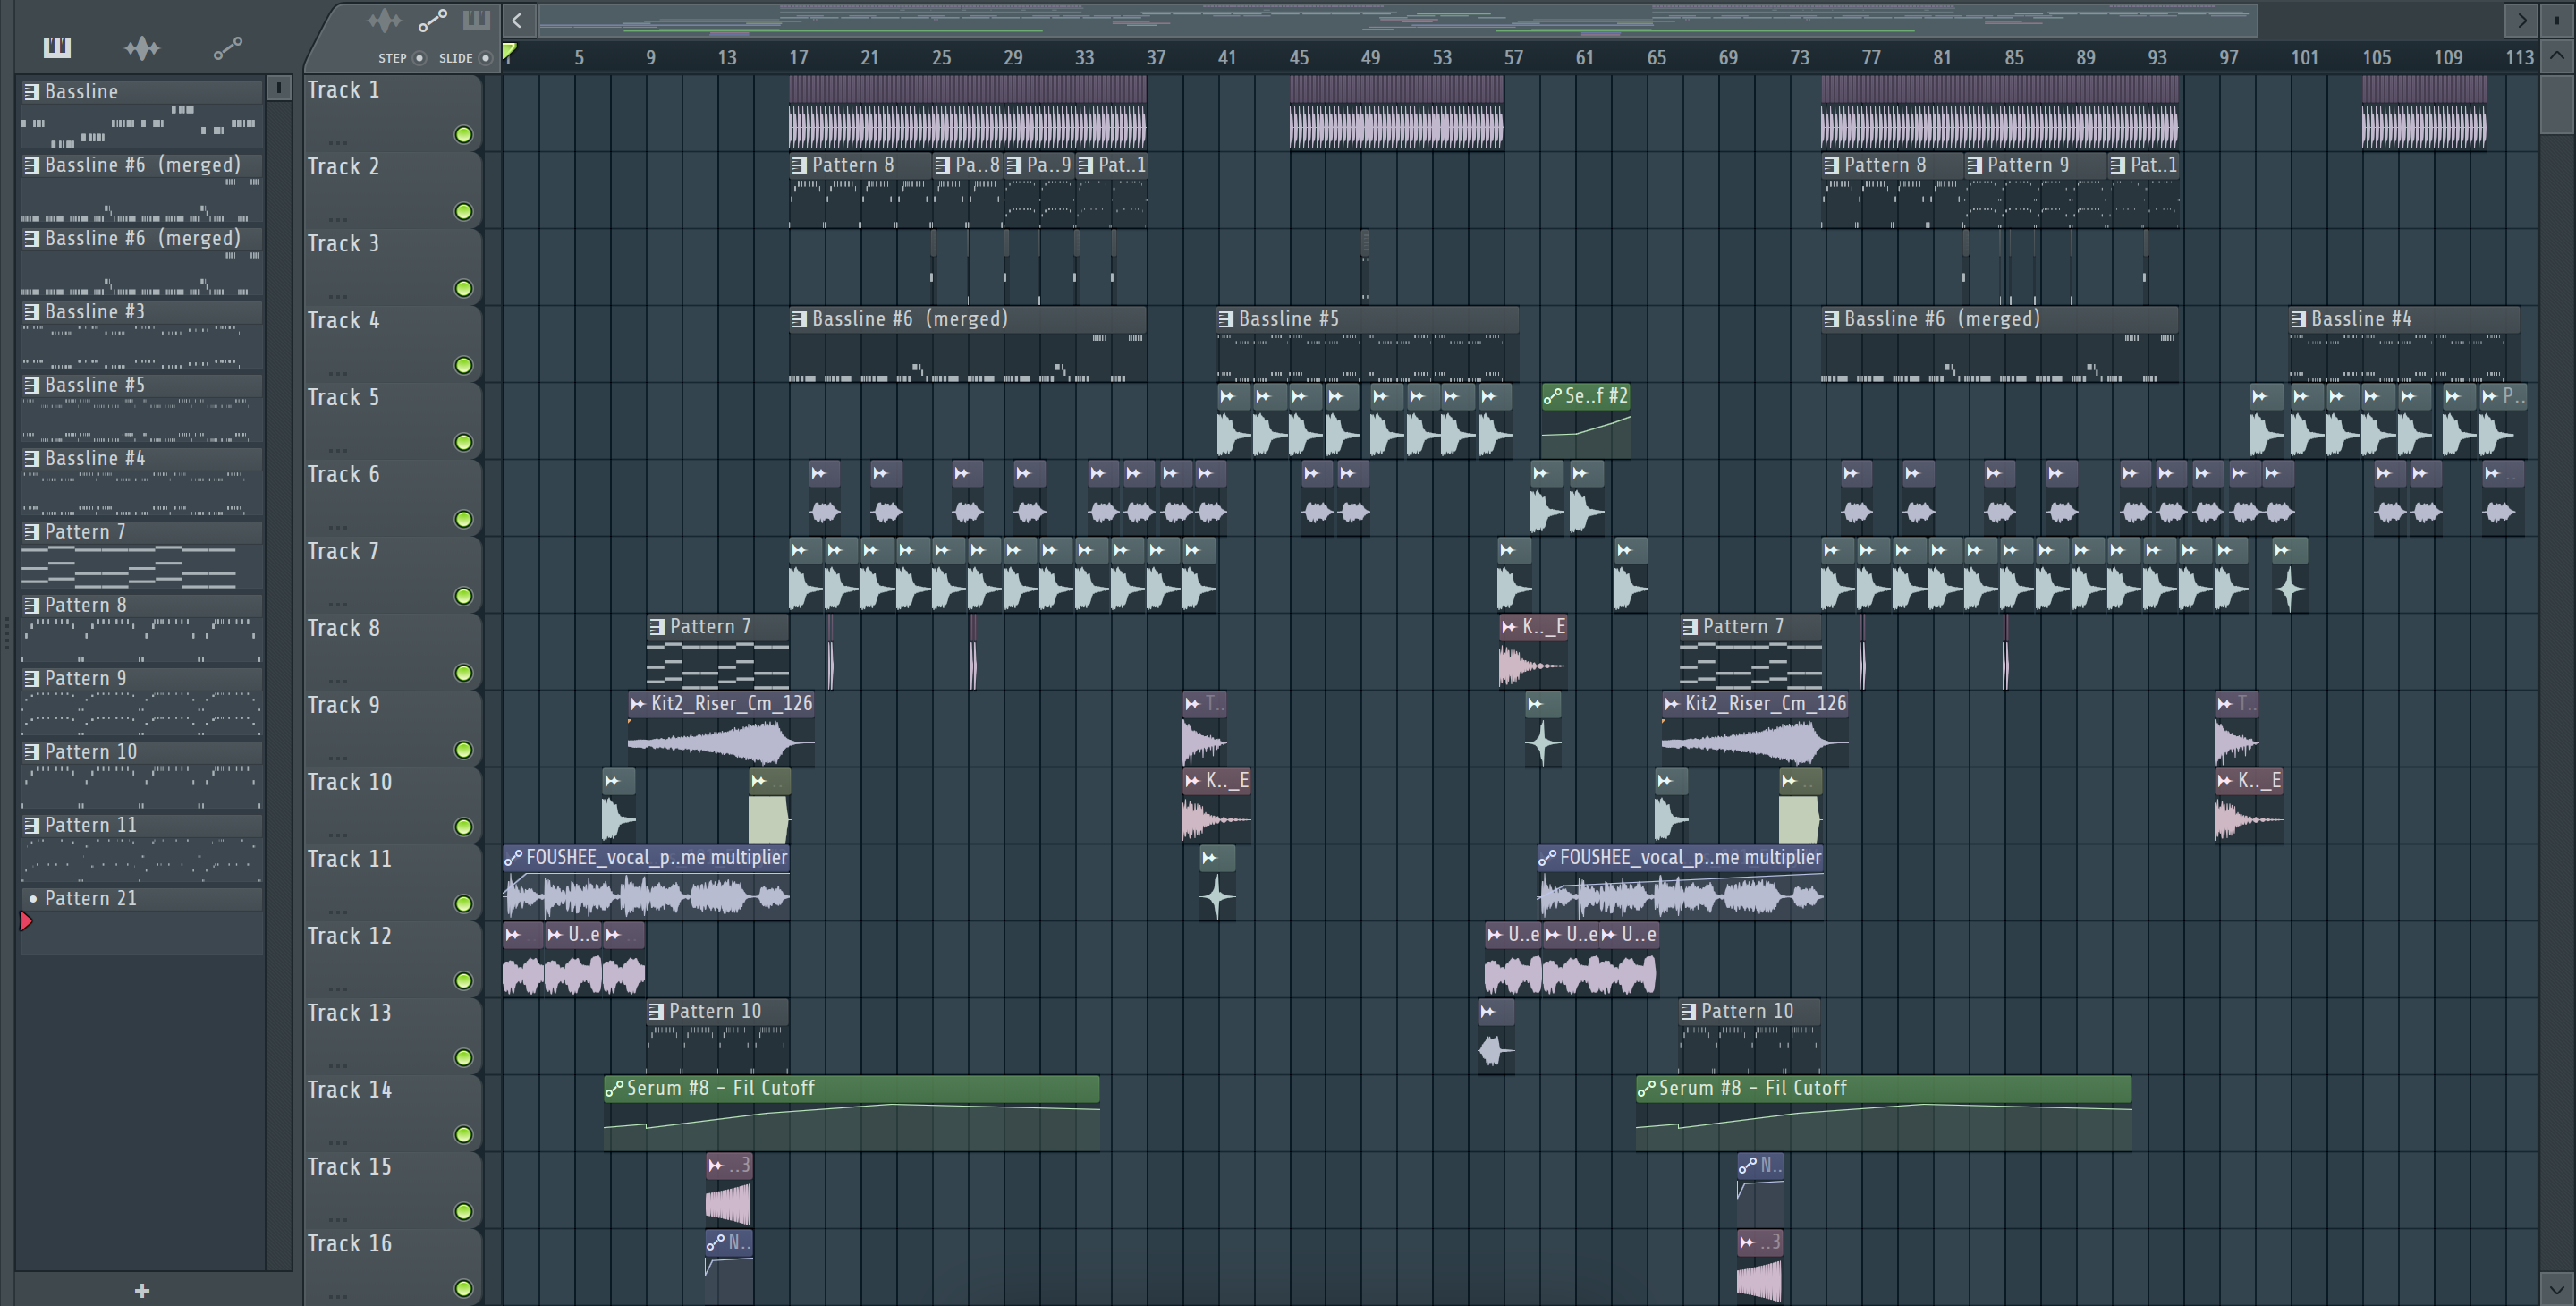2576x1306 pixels.
Task: Mute Track 11 with its green light
Action: [x=463, y=904]
